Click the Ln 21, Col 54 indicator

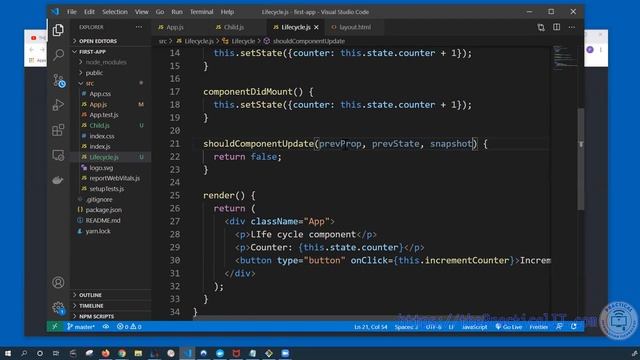click(371, 327)
